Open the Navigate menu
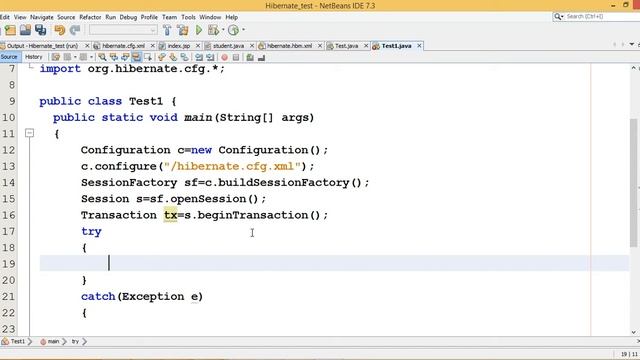The width and height of the screenshot is (640, 360). 42,17
